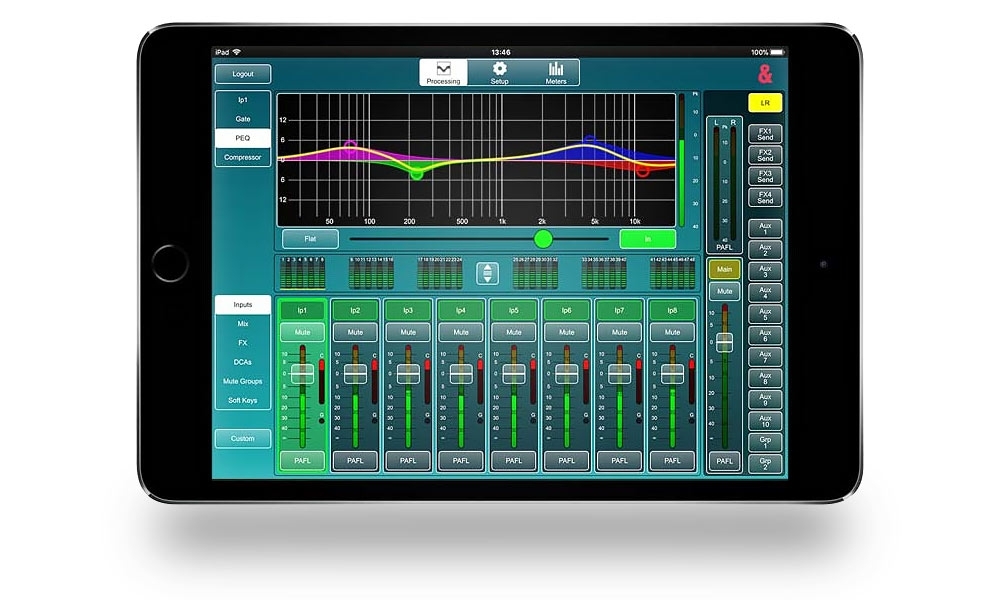This screenshot has width=1000, height=600.
Task: Toggle PAFL on channel Ip5
Action: pyautogui.click(x=513, y=460)
